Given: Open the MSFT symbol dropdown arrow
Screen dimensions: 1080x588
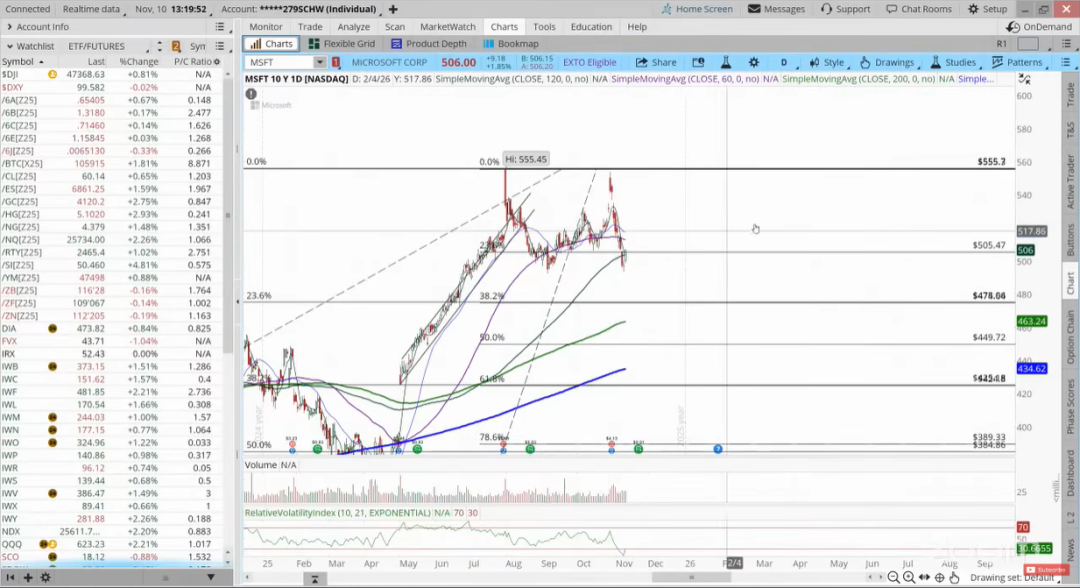Looking at the screenshot, I should click(320, 62).
